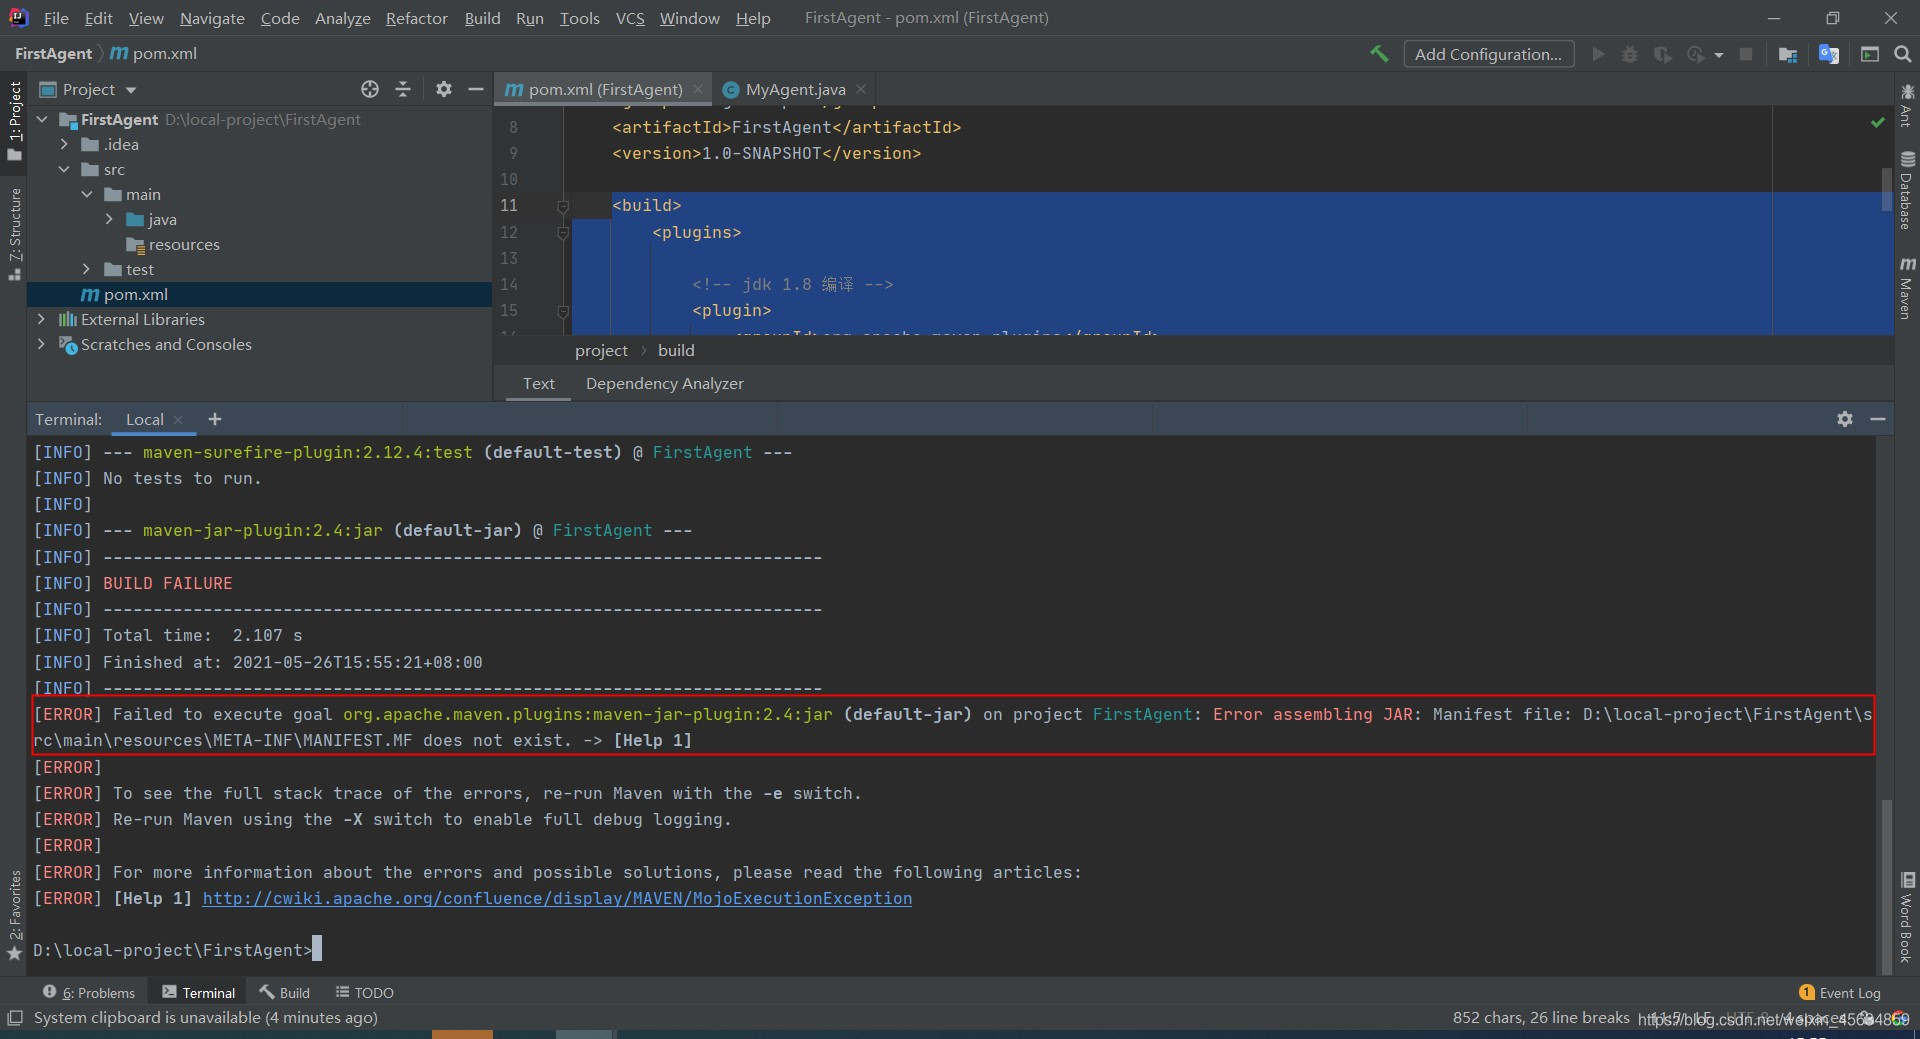
Task: Open the Ant tool window on right sidebar
Action: [x=1907, y=105]
